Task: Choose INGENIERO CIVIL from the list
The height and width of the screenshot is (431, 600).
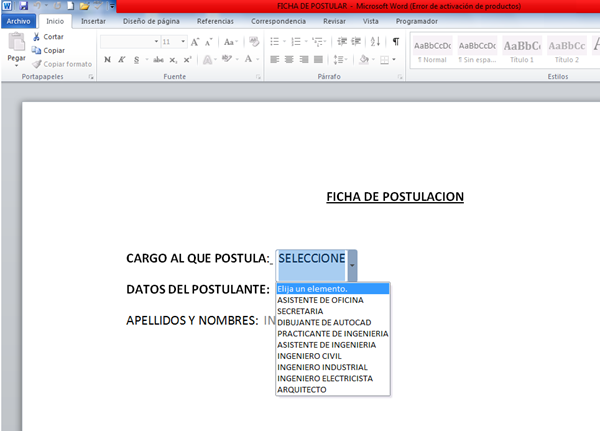Action: click(x=312, y=356)
